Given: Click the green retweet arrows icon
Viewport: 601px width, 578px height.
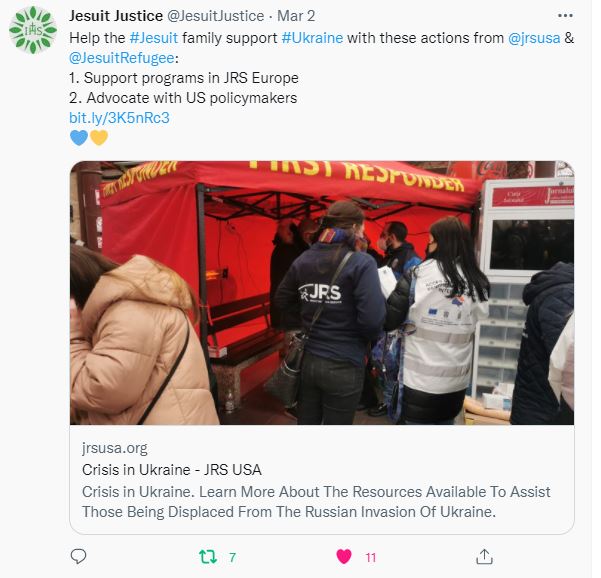Looking at the screenshot, I should (208, 557).
